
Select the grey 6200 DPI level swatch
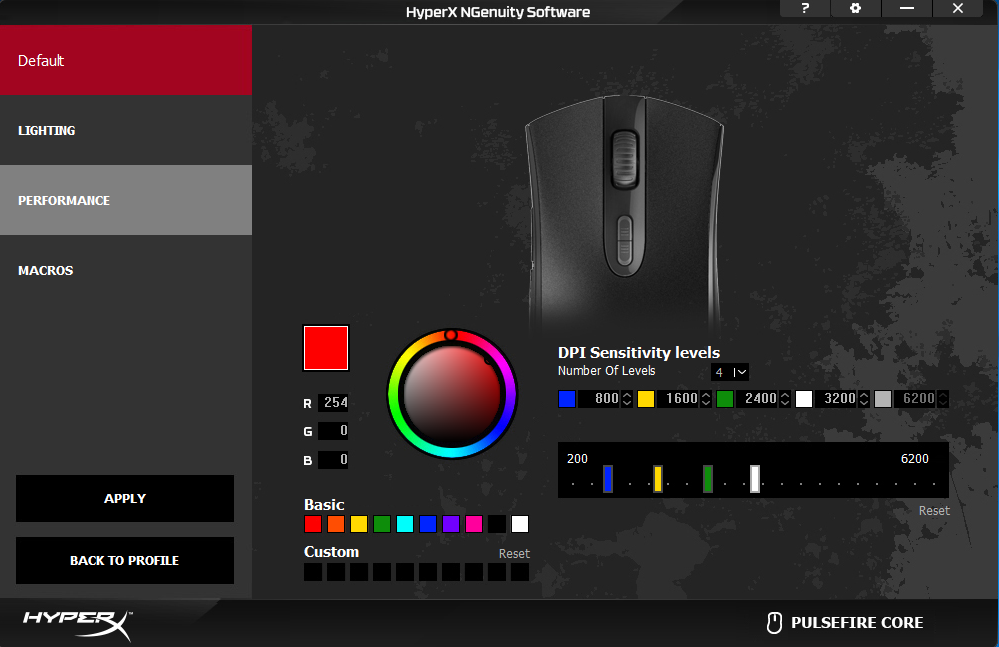883,398
